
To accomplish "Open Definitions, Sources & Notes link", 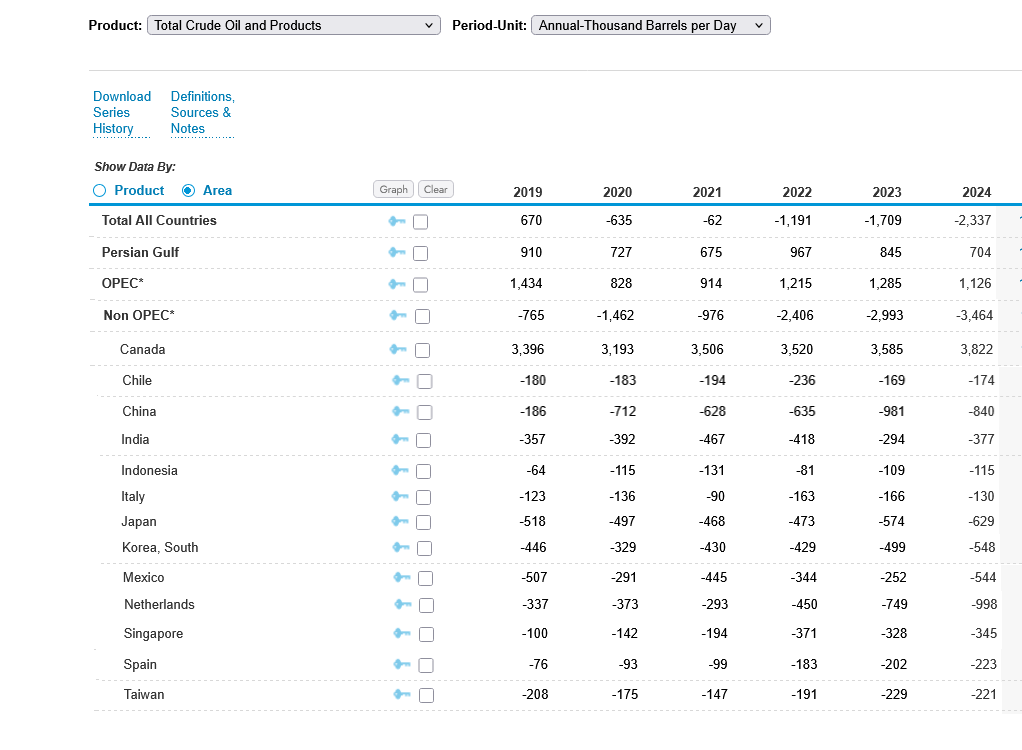I will pos(202,112).
